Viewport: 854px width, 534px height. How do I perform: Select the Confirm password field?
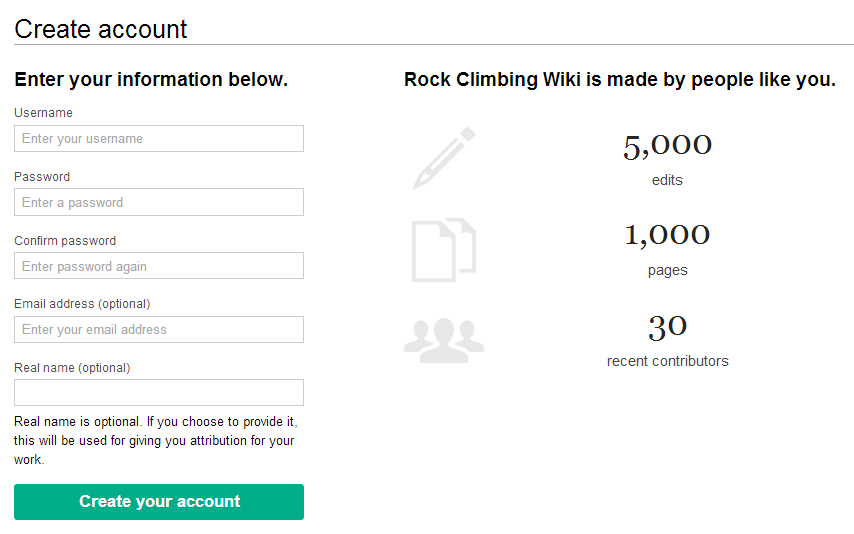coord(159,266)
